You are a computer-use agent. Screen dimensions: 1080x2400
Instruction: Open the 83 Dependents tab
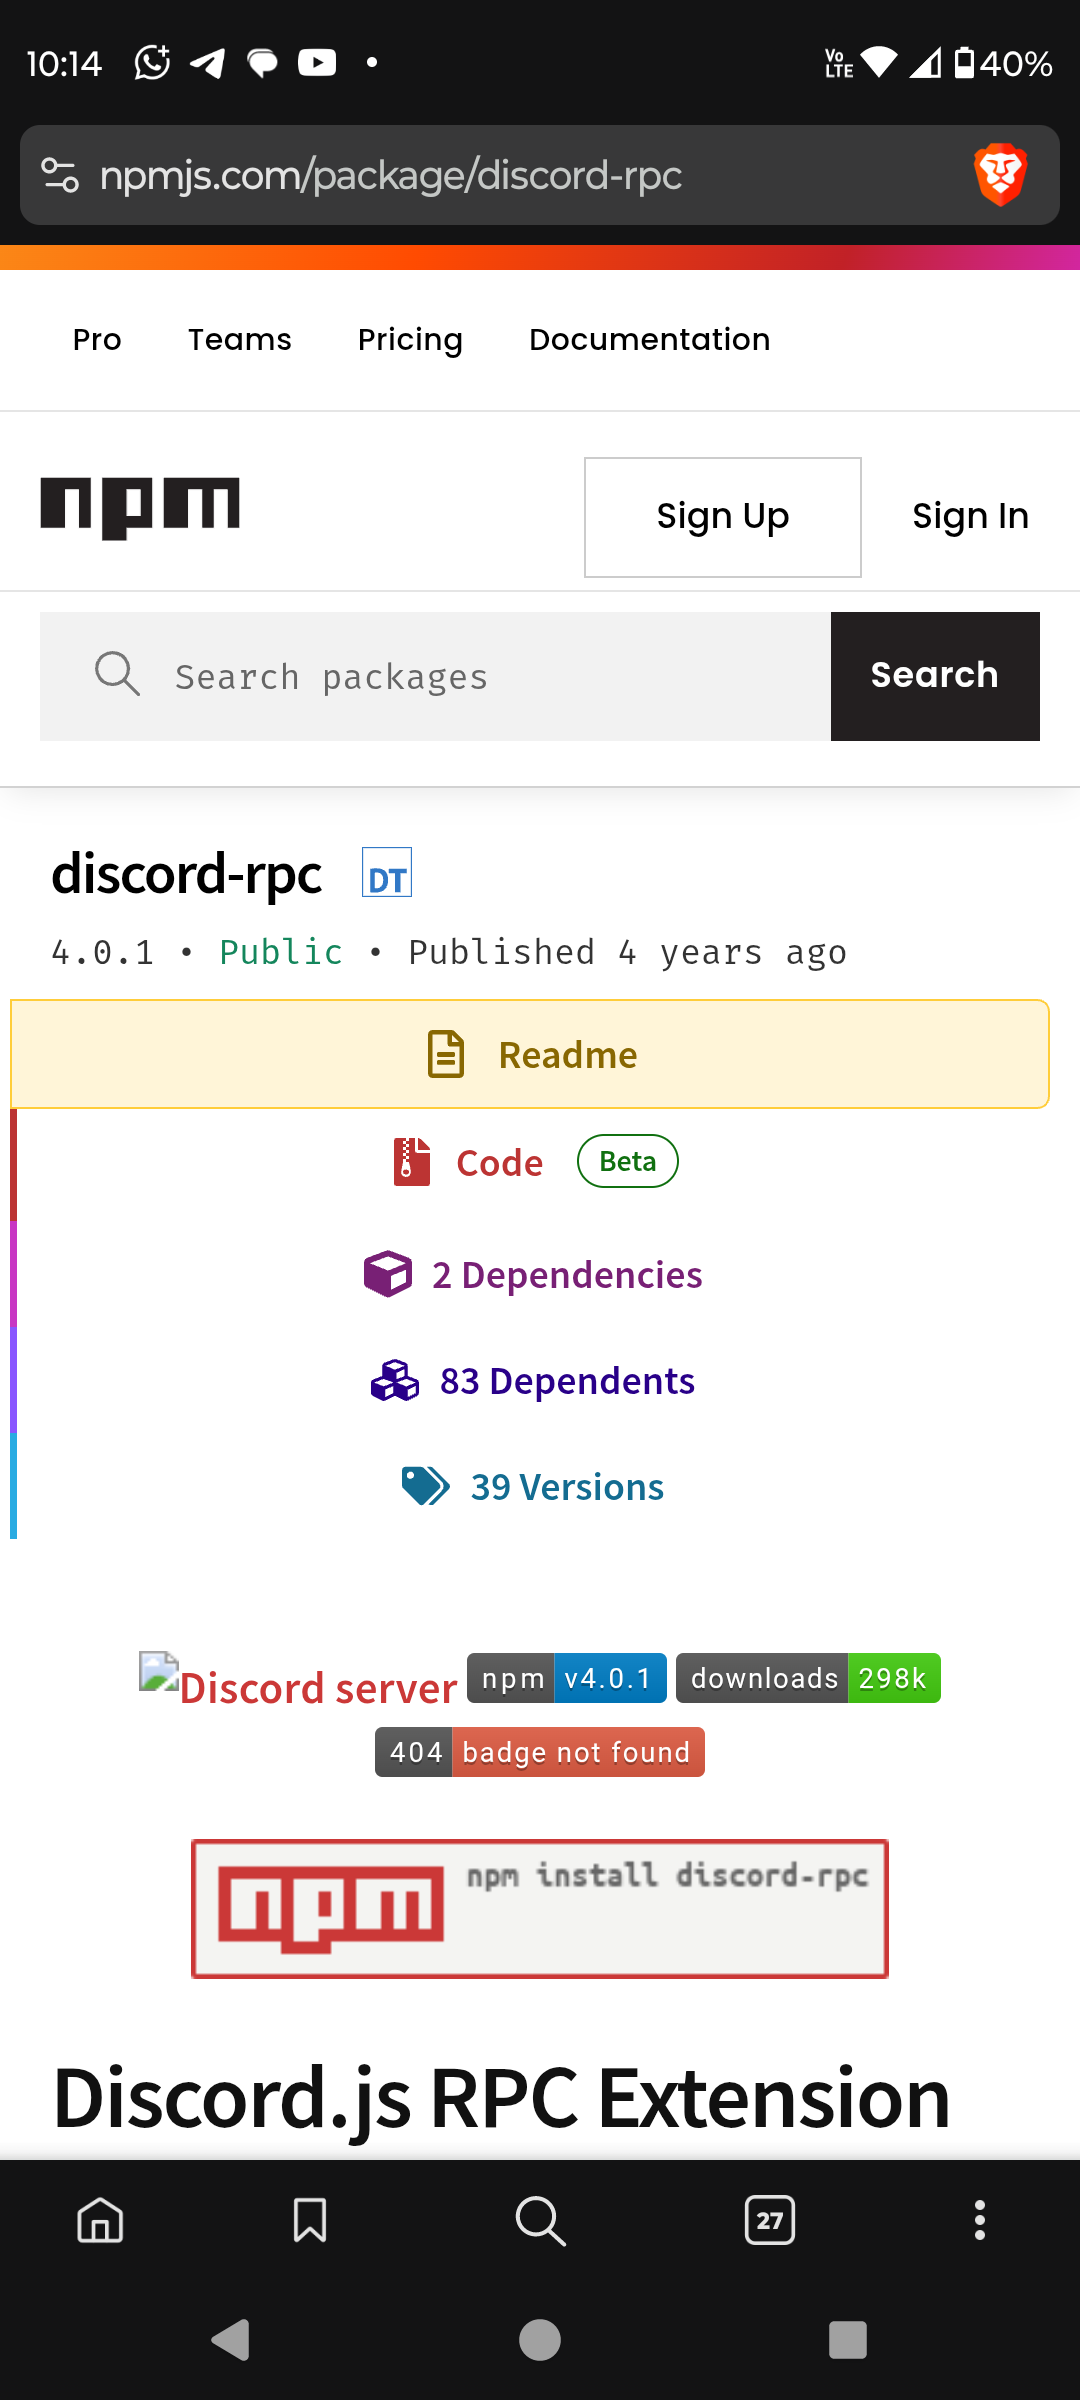click(x=530, y=1381)
